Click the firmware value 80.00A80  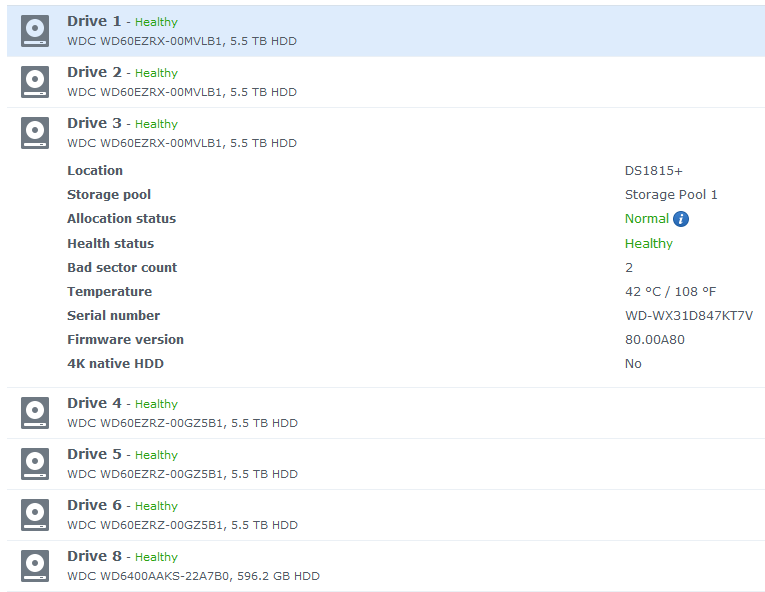(x=655, y=340)
